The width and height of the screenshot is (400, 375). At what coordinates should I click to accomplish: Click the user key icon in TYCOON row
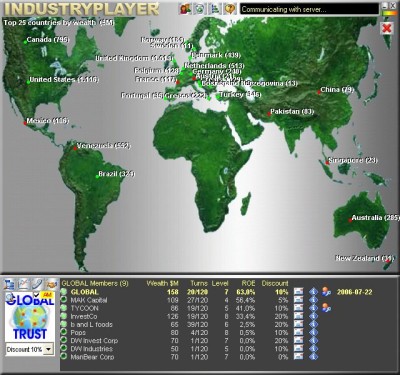tap(326, 308)
